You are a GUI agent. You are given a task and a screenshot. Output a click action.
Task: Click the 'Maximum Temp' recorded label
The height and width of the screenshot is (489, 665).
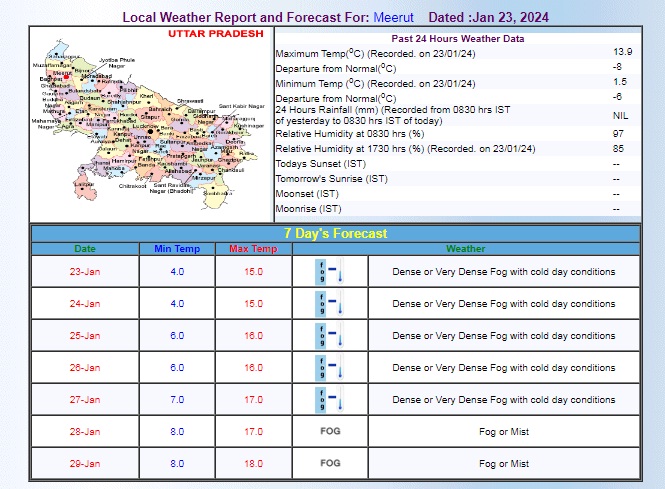pyautogui.click(x=375, y=53)
